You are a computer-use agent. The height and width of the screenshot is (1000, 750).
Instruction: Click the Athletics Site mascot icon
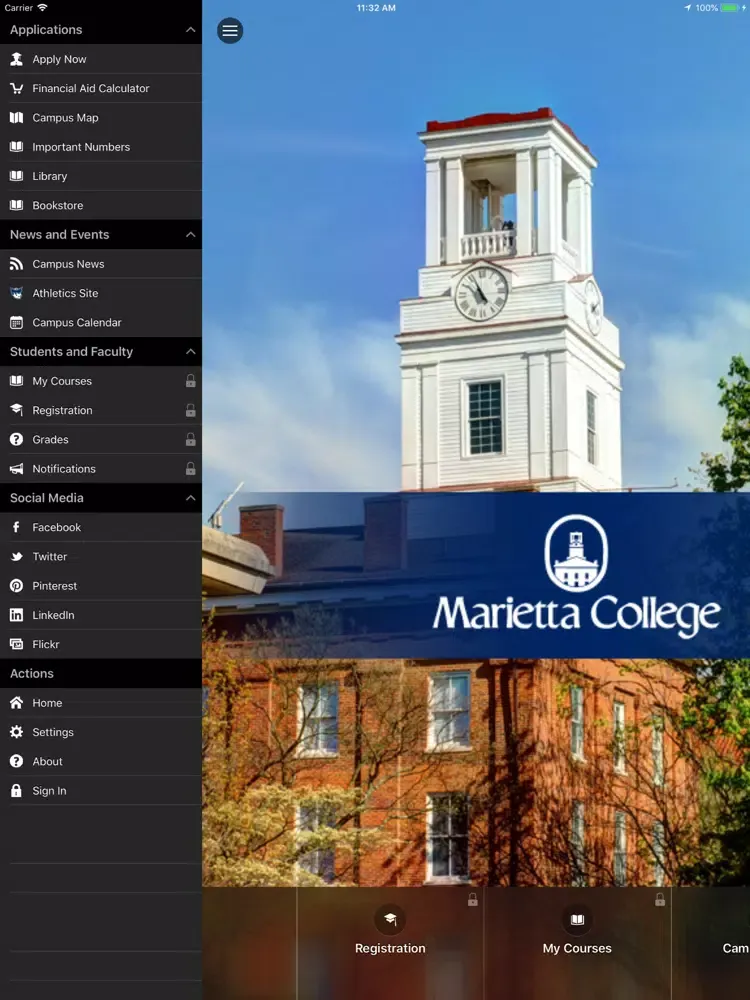(x=17, y=293)
